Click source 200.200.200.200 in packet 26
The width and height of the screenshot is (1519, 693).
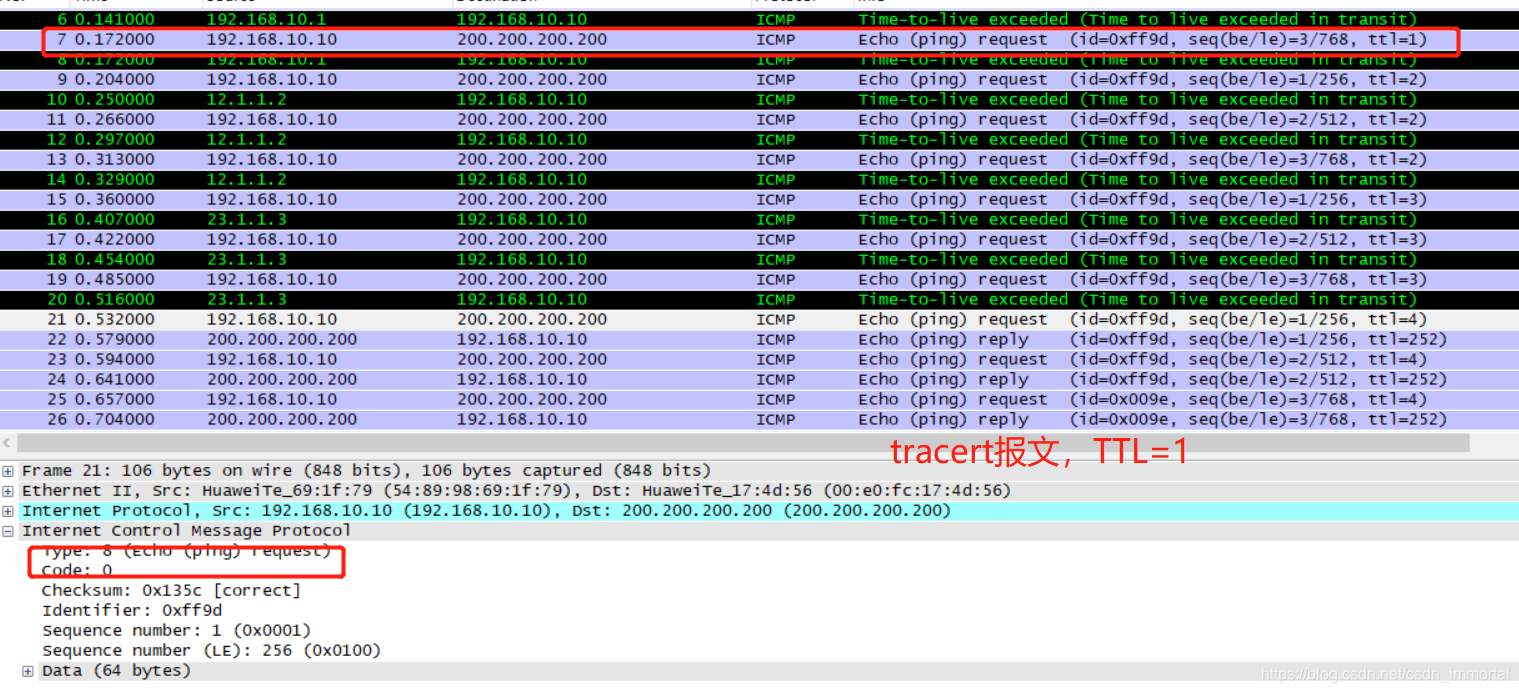coord(281,420)
